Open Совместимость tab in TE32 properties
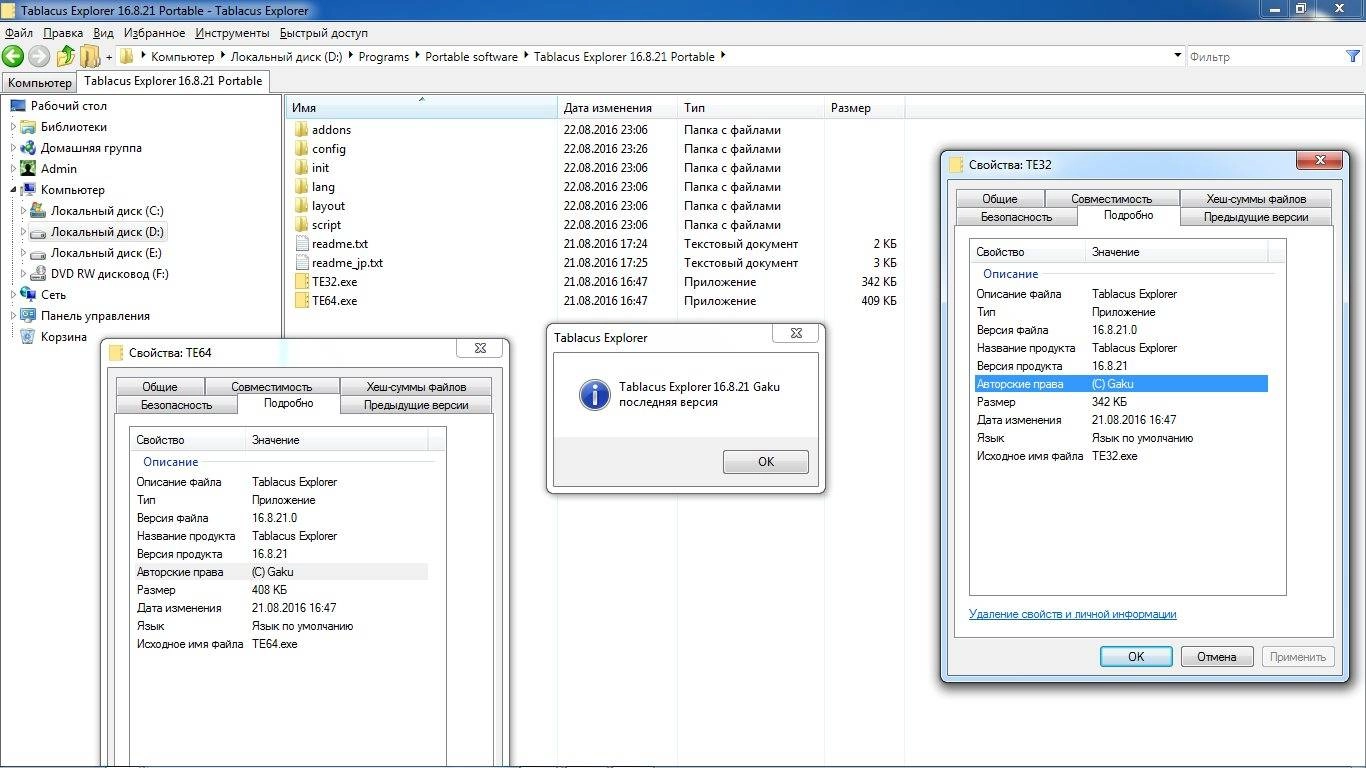The image size is (1366, 768). 1111,198
